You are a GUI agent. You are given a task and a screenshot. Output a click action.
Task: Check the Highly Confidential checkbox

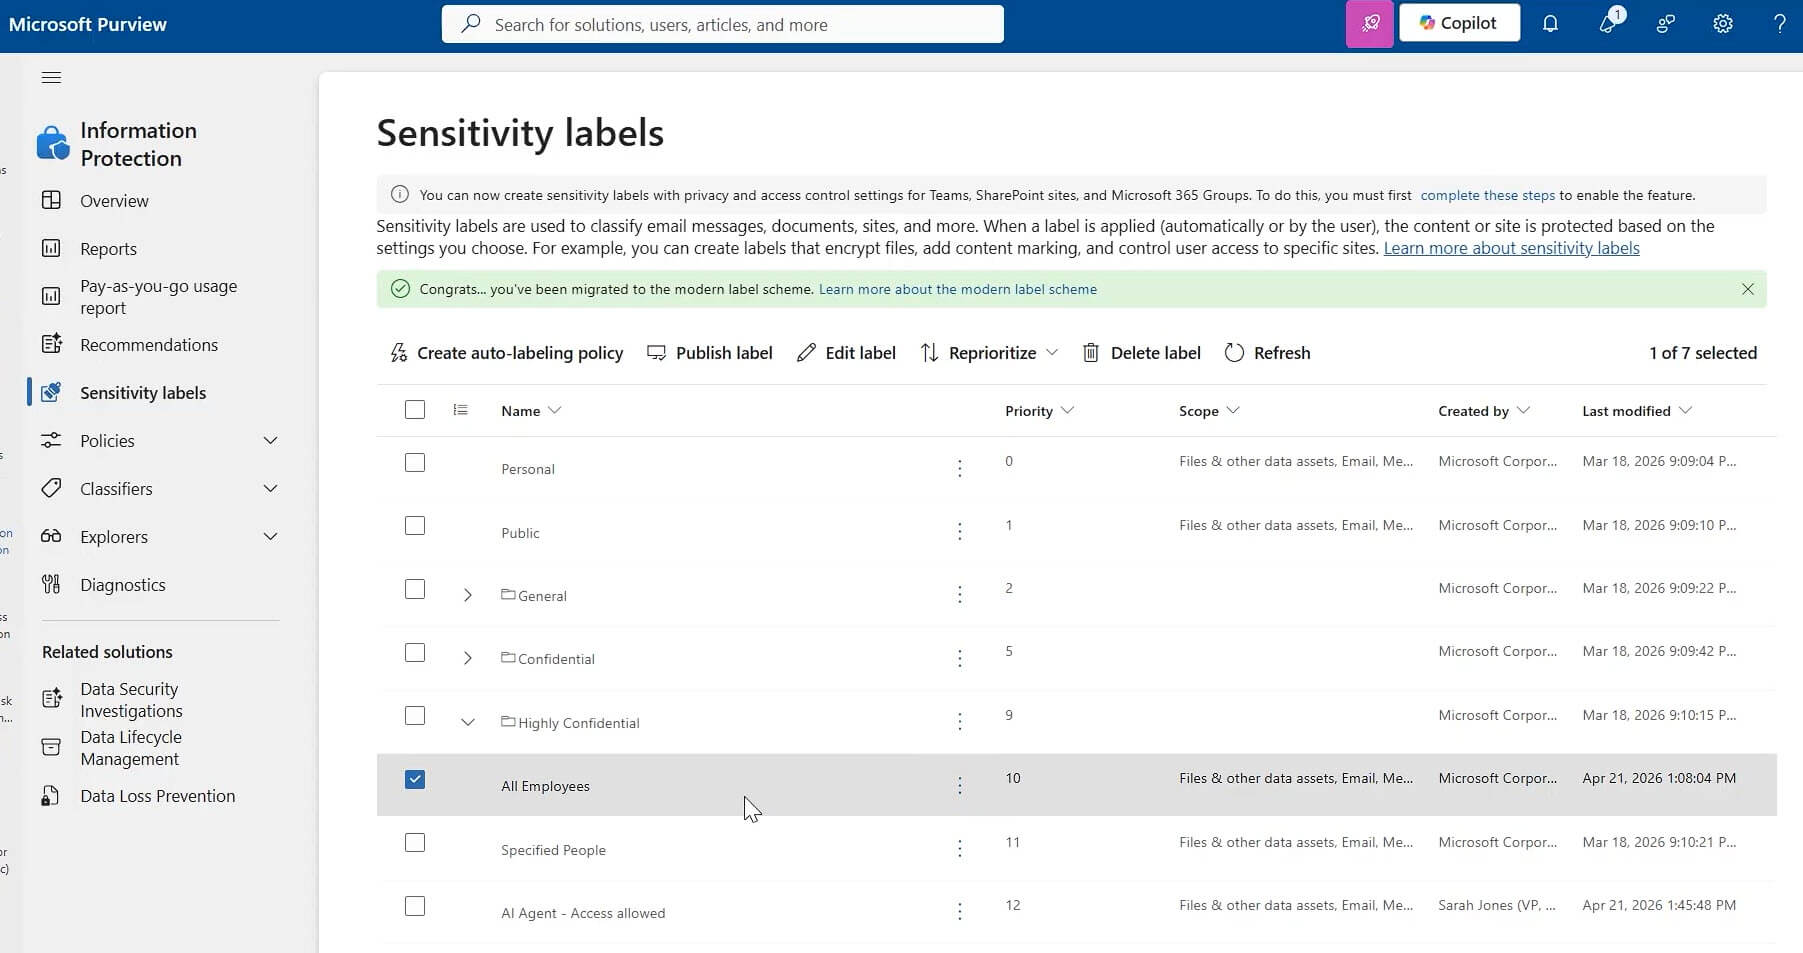pos(415,716)
